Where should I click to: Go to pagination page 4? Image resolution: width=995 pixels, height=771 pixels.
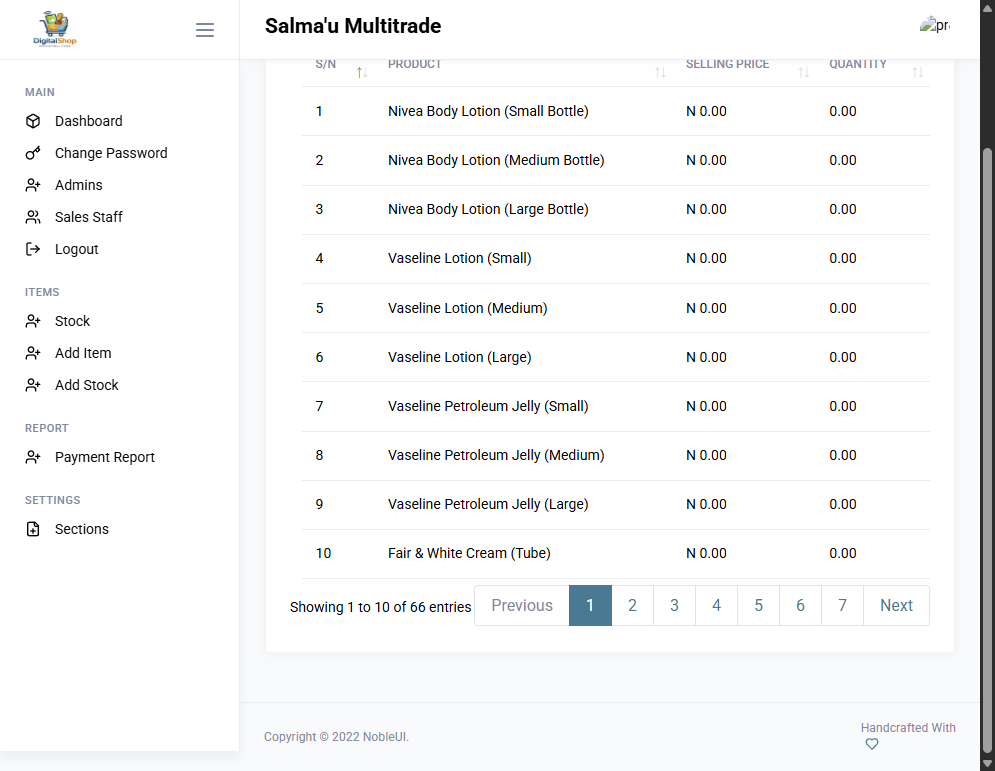(x=716, y=605)
